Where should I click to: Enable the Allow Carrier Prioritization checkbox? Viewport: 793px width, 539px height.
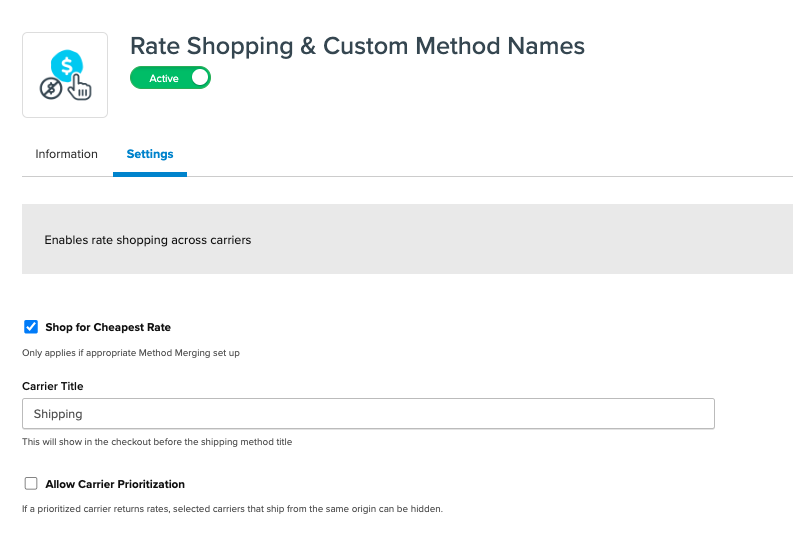click(31, 484)
